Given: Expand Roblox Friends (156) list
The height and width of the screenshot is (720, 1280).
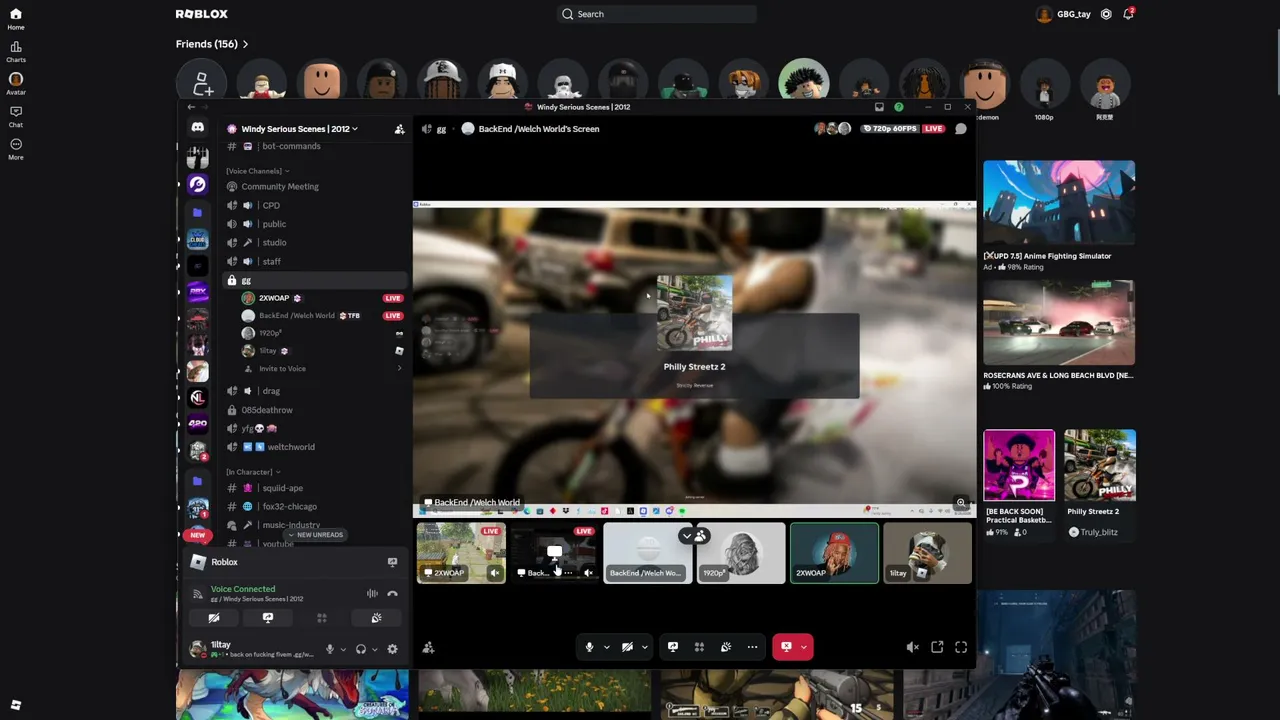Looking at the screenshot, I should coord(212,44).
